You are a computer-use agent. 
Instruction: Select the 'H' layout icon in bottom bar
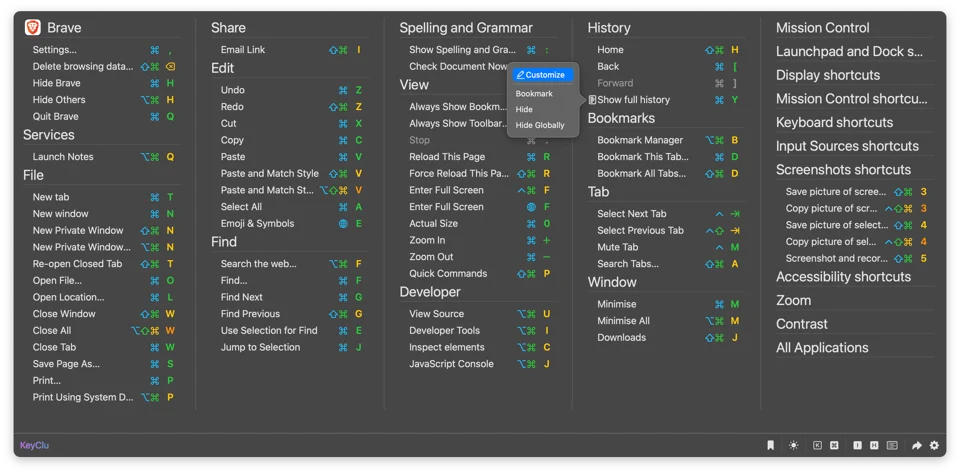pyautogui.click(x=874, y=445)
